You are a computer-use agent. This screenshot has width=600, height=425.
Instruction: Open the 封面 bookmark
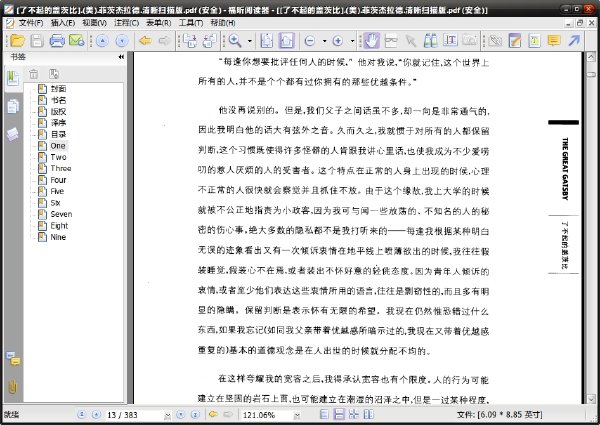pyautogui.click(x=59, y=89)
